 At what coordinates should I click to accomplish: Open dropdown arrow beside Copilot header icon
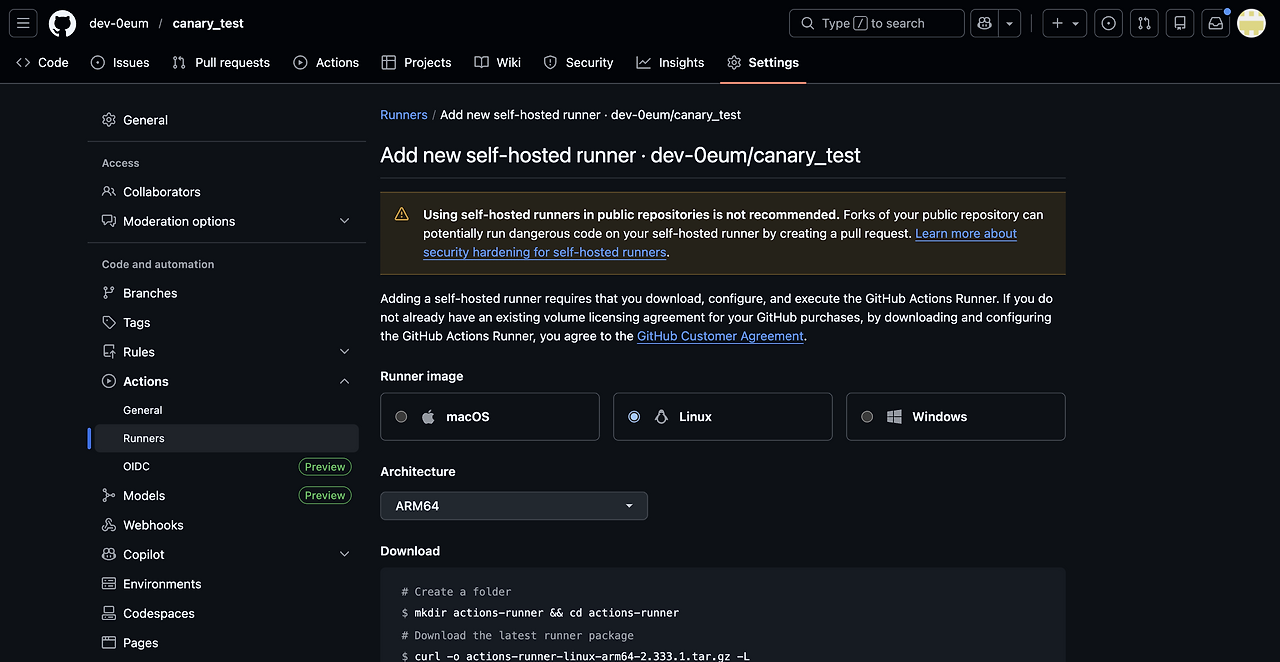[1010, 23]
